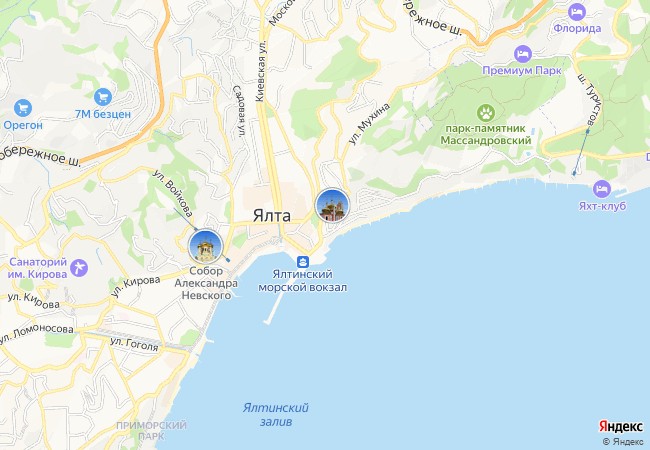Click the Яндекс logo

(620, 426)
